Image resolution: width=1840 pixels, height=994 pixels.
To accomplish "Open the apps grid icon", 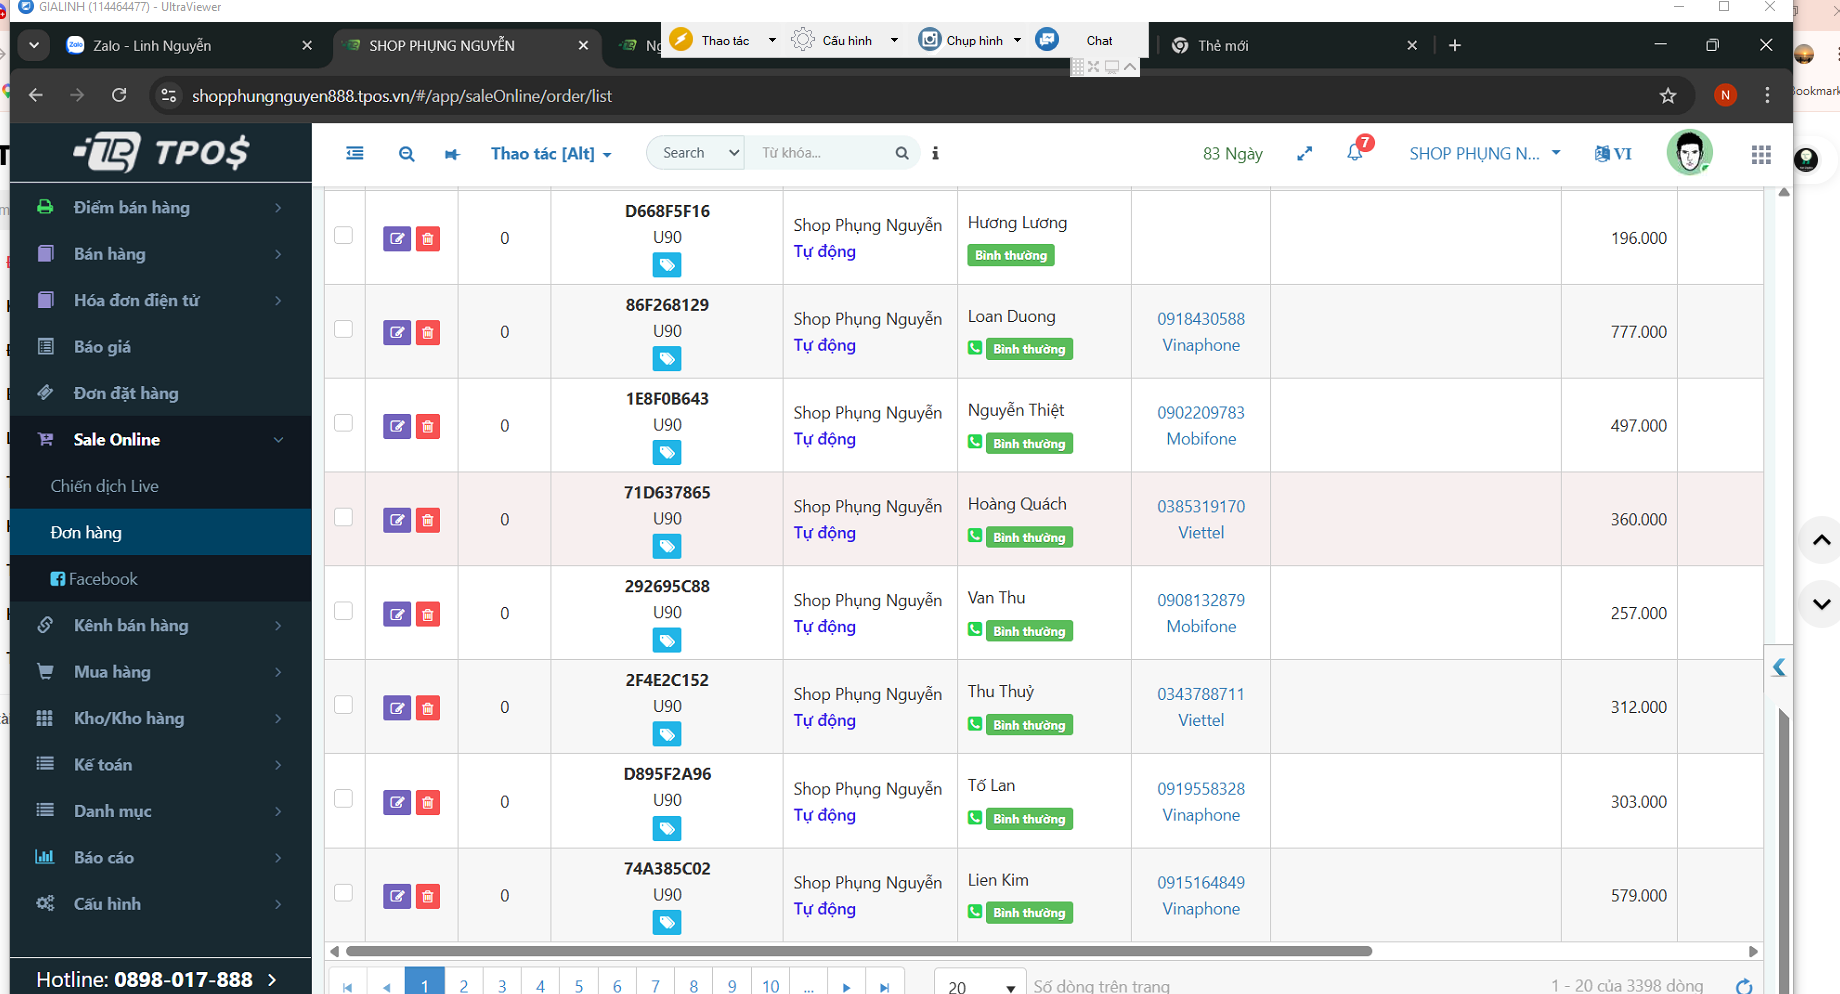I will [1761, 154].
